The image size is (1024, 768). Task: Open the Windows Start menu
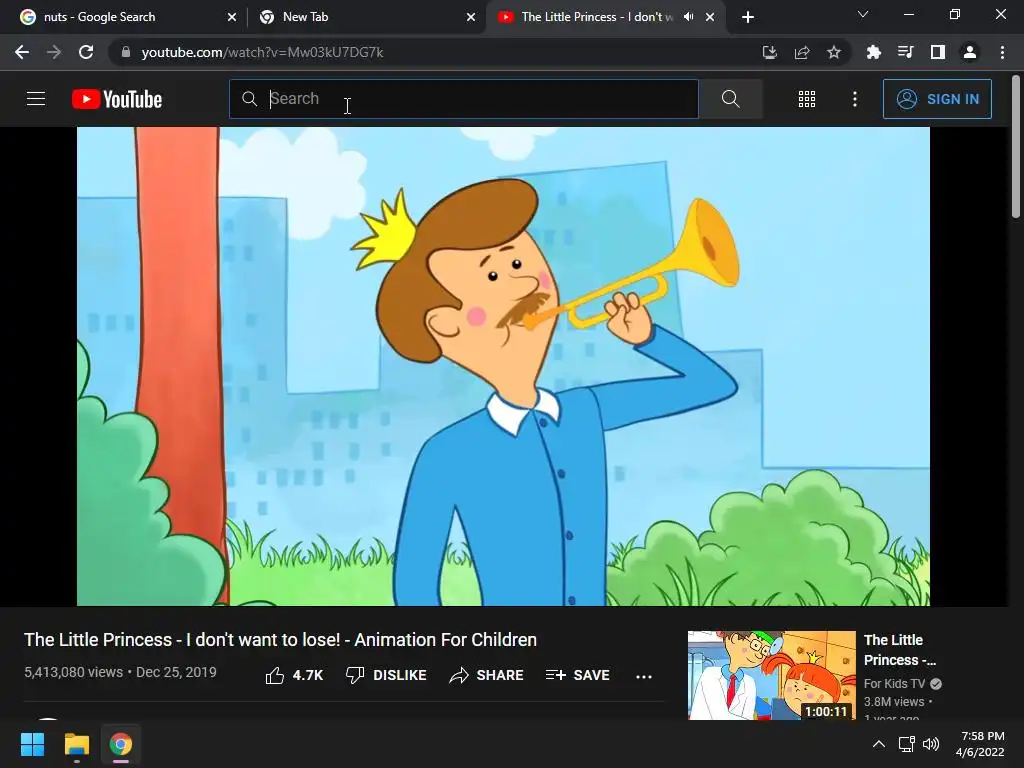(x=32, y=744)
